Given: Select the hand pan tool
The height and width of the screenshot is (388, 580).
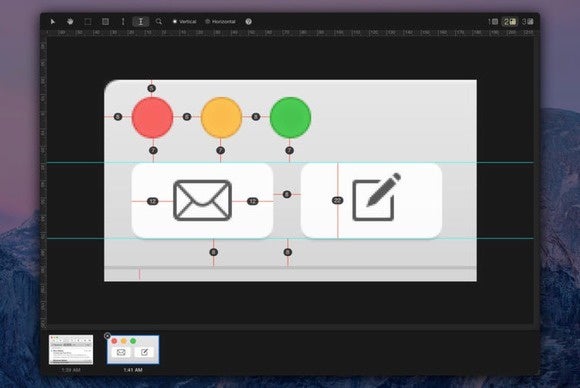Looking at the screenshot, I should click(x=70, y=21).
